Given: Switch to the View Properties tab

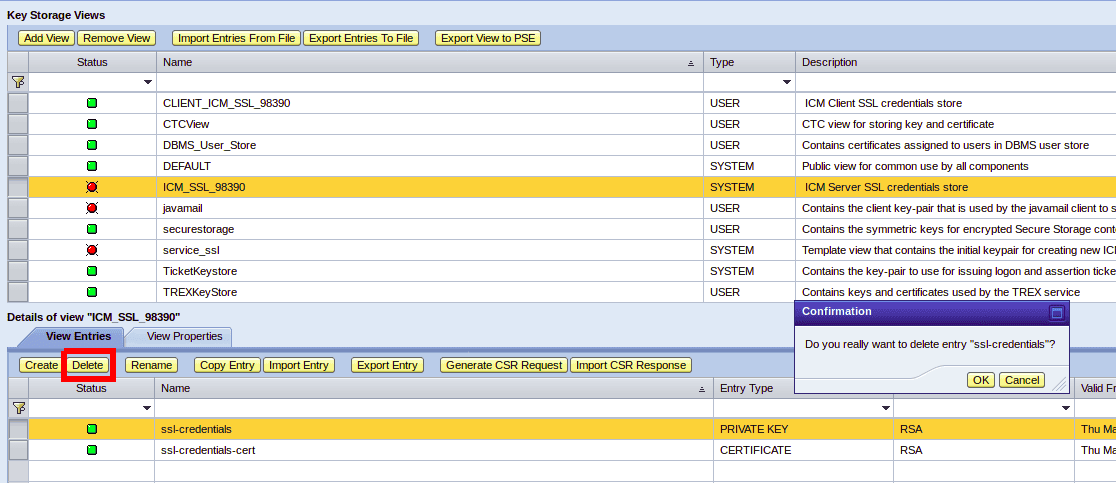Looking at the screenshot, I should (185, 336).
